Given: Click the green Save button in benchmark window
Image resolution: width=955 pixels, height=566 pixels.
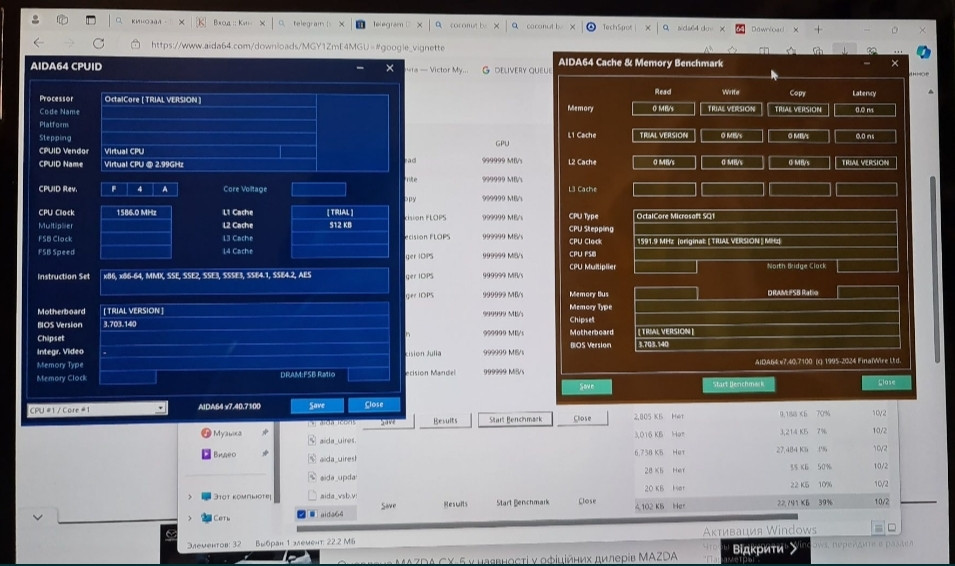Looking at the screenshot, I should click(586, 386).
